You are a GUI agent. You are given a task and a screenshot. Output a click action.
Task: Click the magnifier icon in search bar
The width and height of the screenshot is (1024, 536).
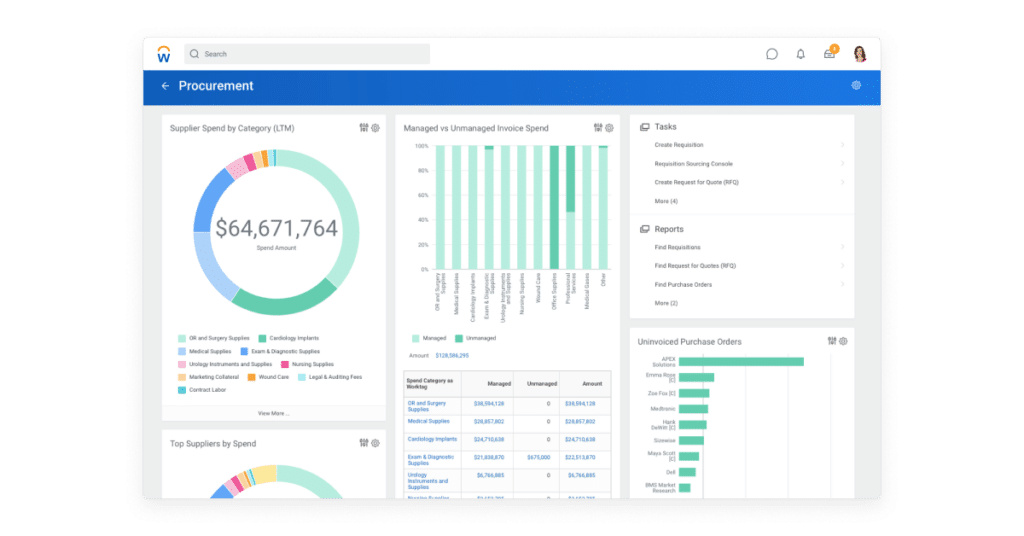pos(195,54)
